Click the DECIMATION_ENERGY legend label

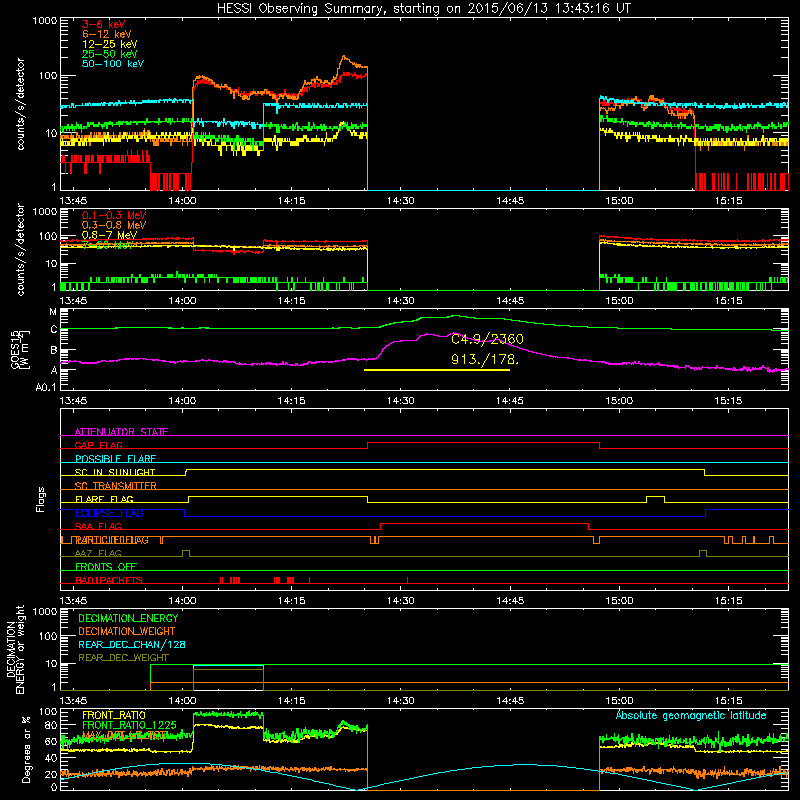point(128,618)
